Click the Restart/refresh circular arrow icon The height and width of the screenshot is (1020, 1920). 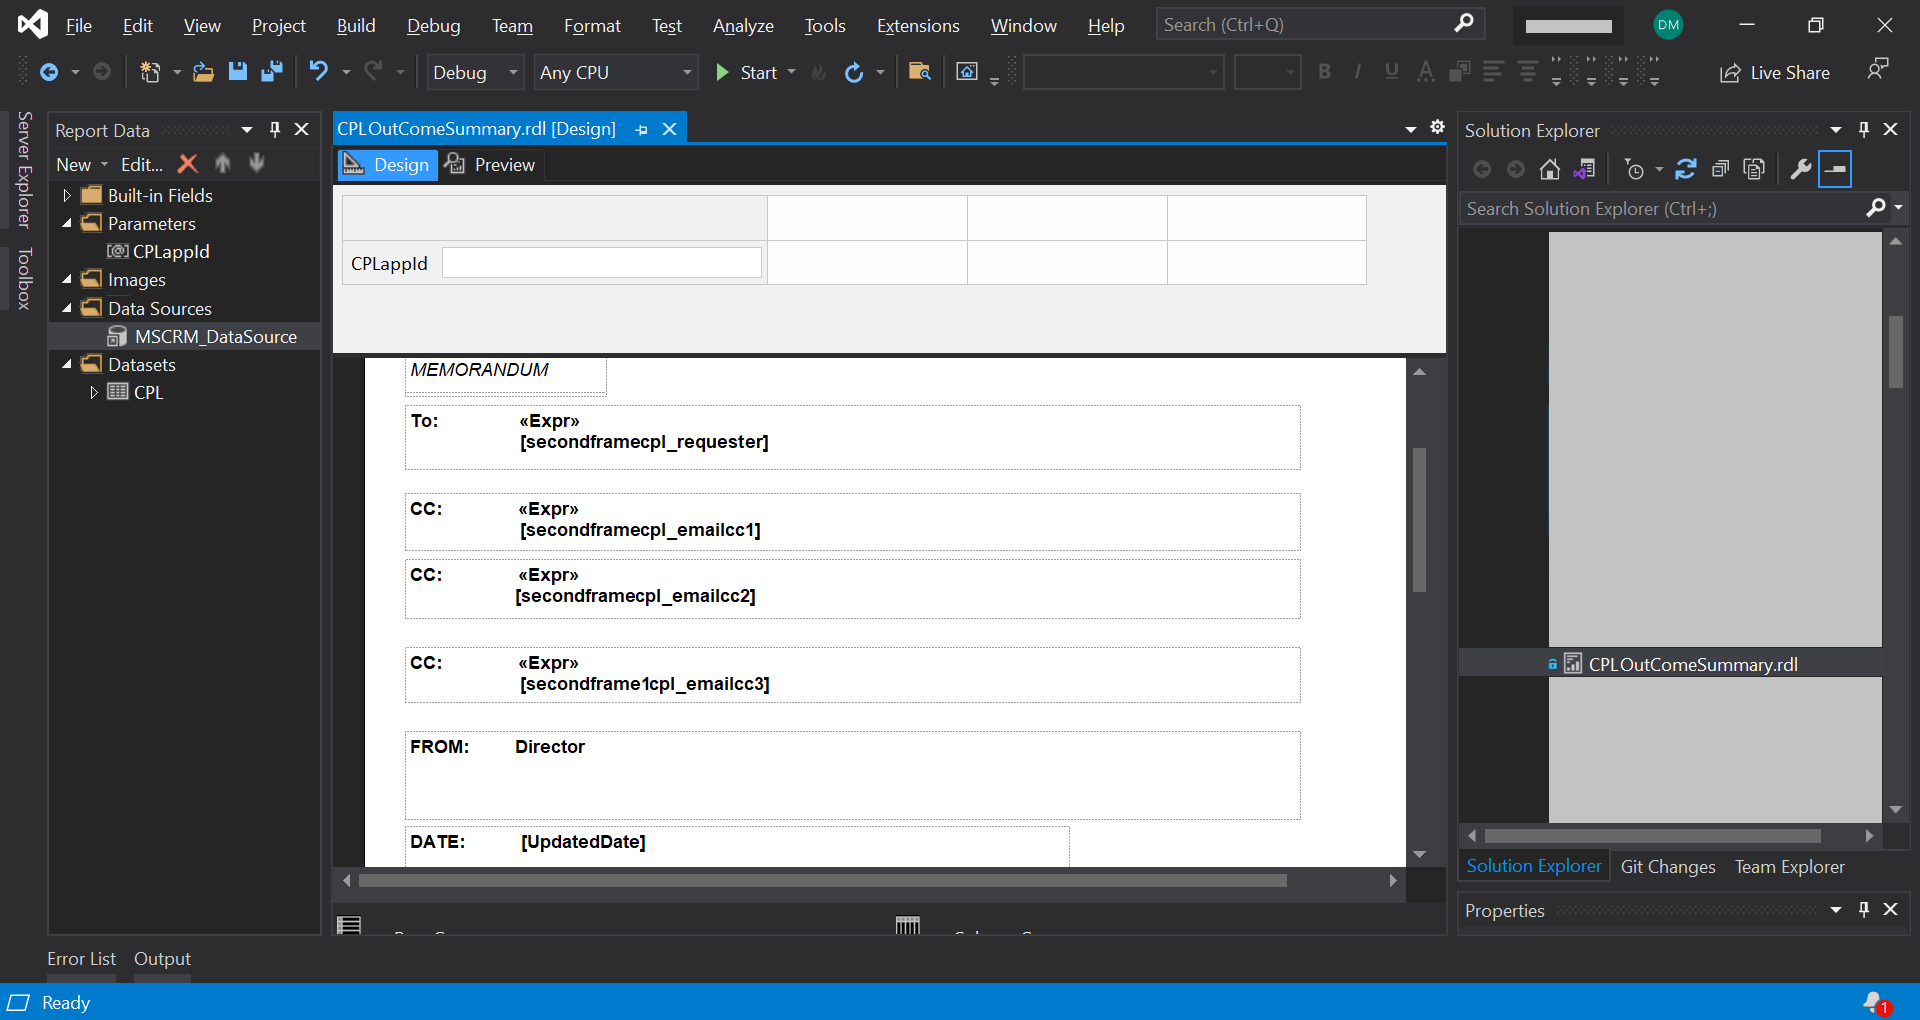[854, 72]
